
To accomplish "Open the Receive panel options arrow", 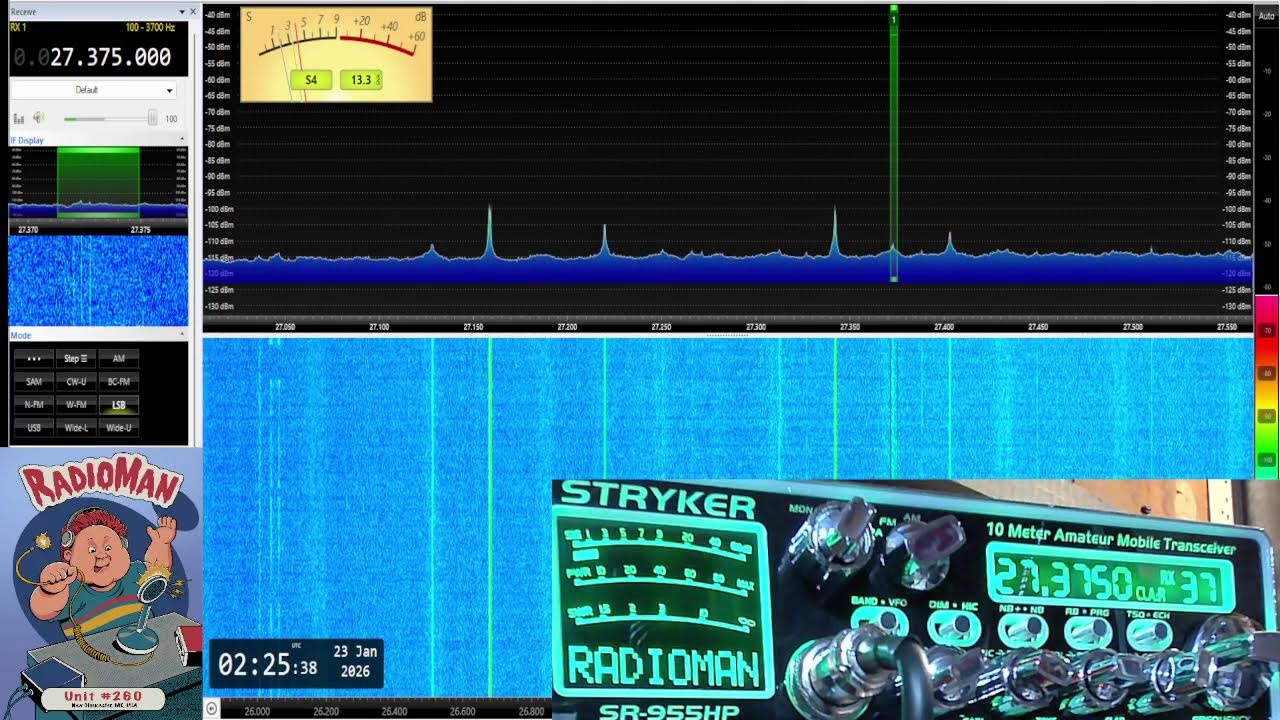I will (181, 12).
